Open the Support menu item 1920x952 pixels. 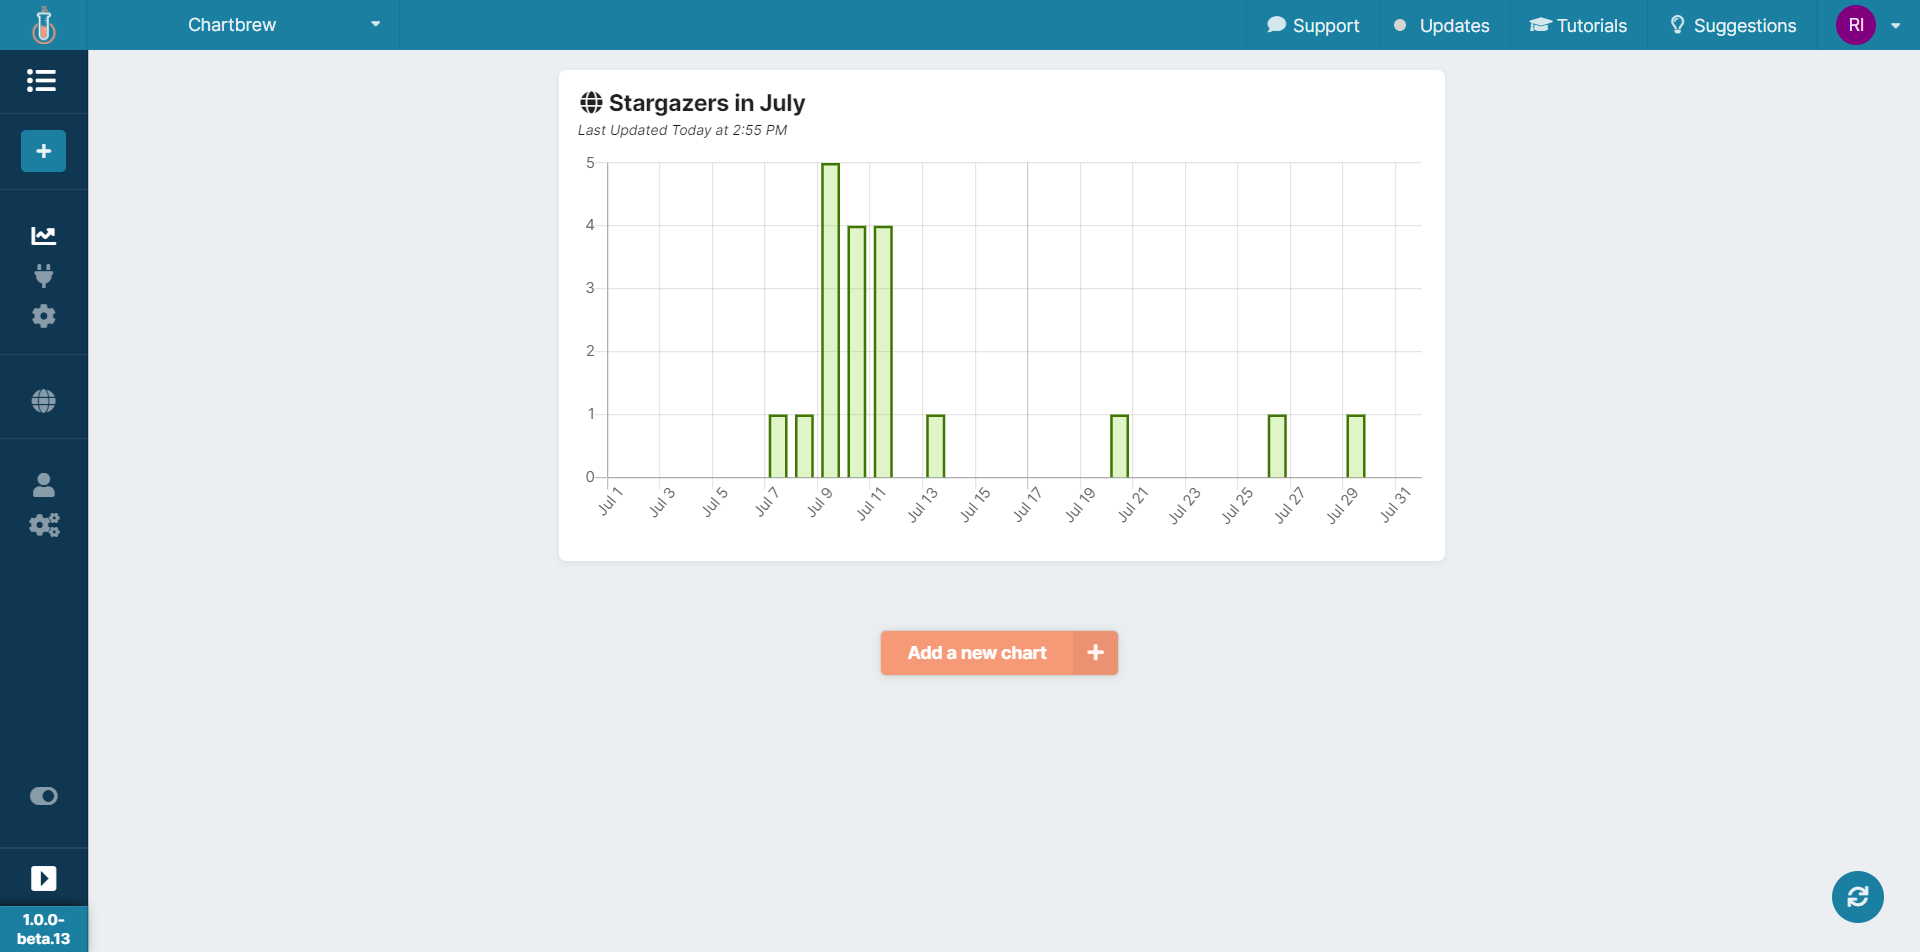click(x=1313, y=25)
